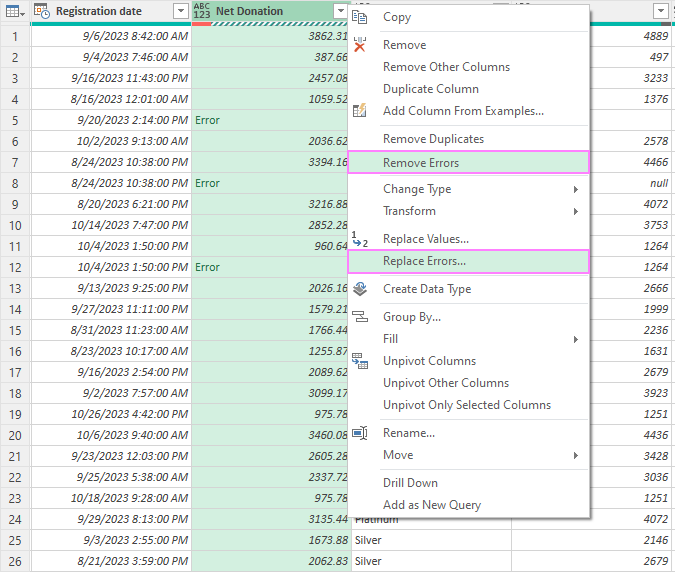Click the datetime type icon on Registration date
Image resolution: width=675 pixels, height=572 pixels.
tap(42, 11)
